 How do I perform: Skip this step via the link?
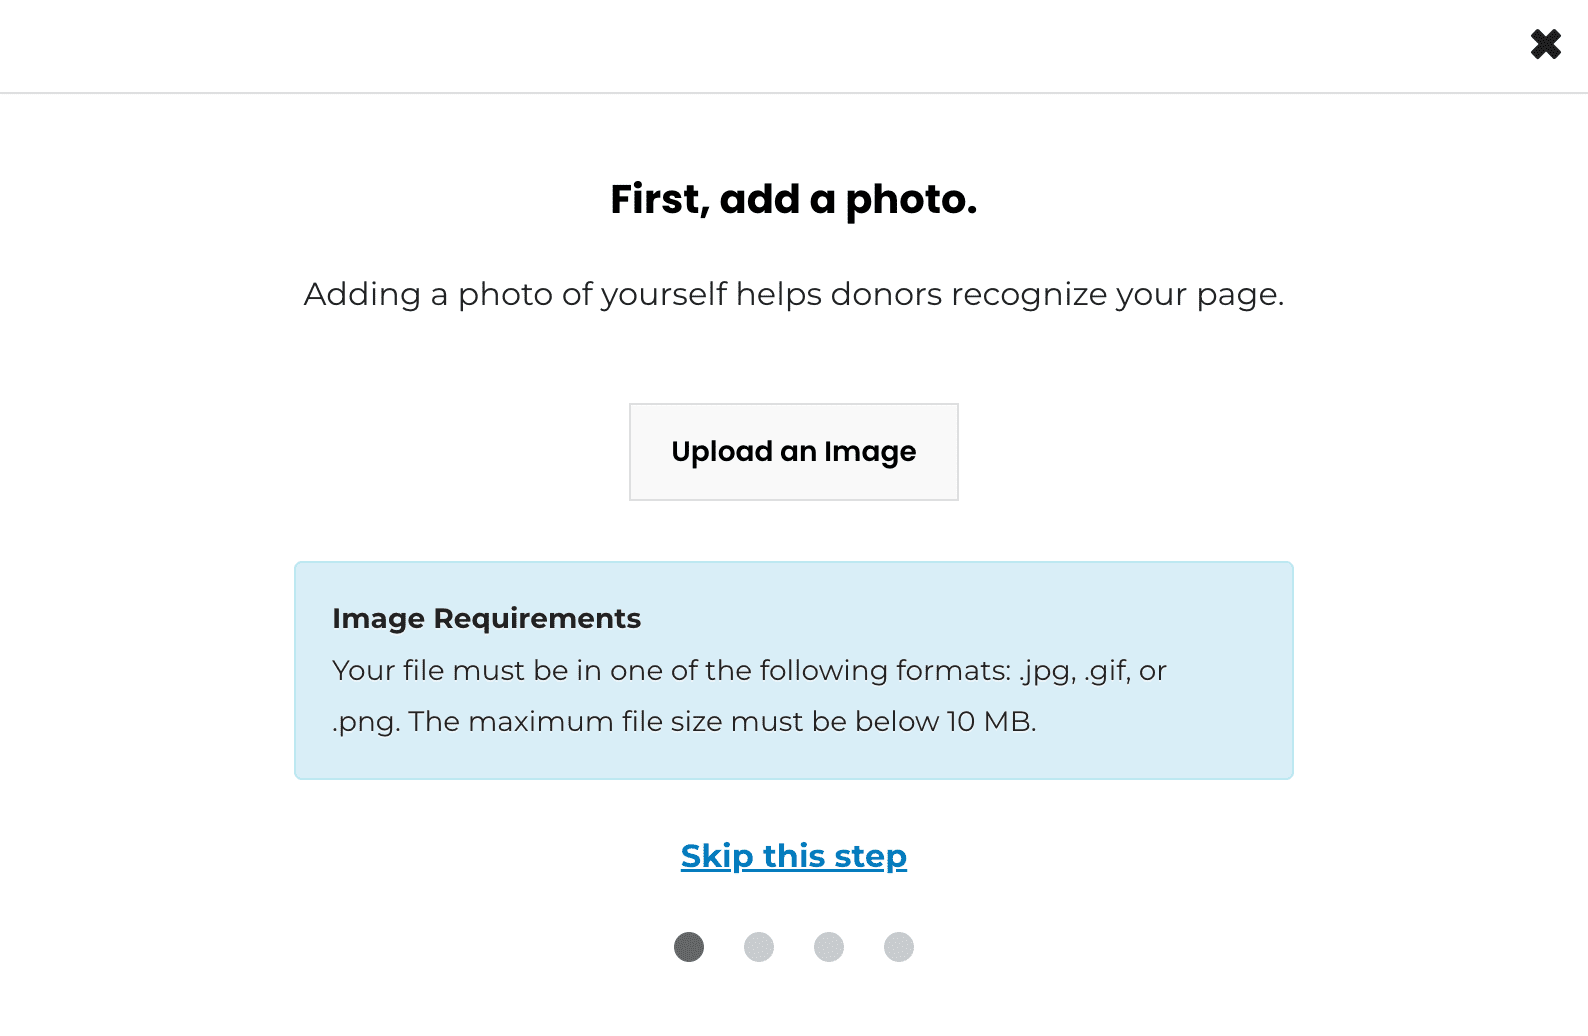click(793, 856)
